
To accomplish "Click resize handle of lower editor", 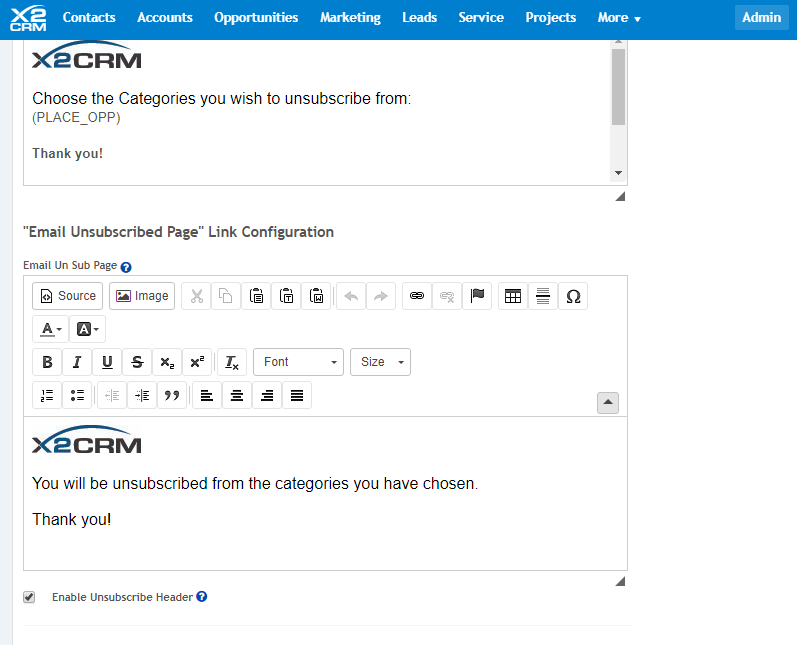I will click(x=620, y=581).
